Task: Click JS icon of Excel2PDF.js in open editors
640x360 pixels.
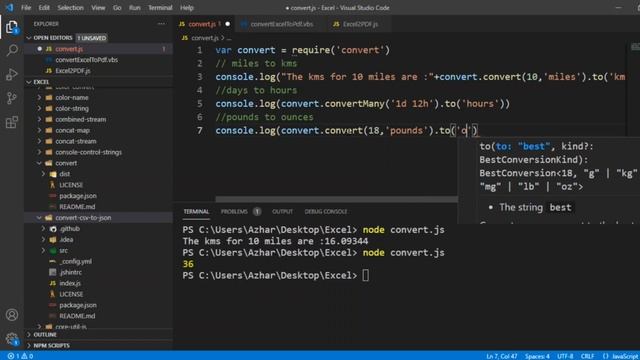Action: pyautogui.click(x=49, y=71)
